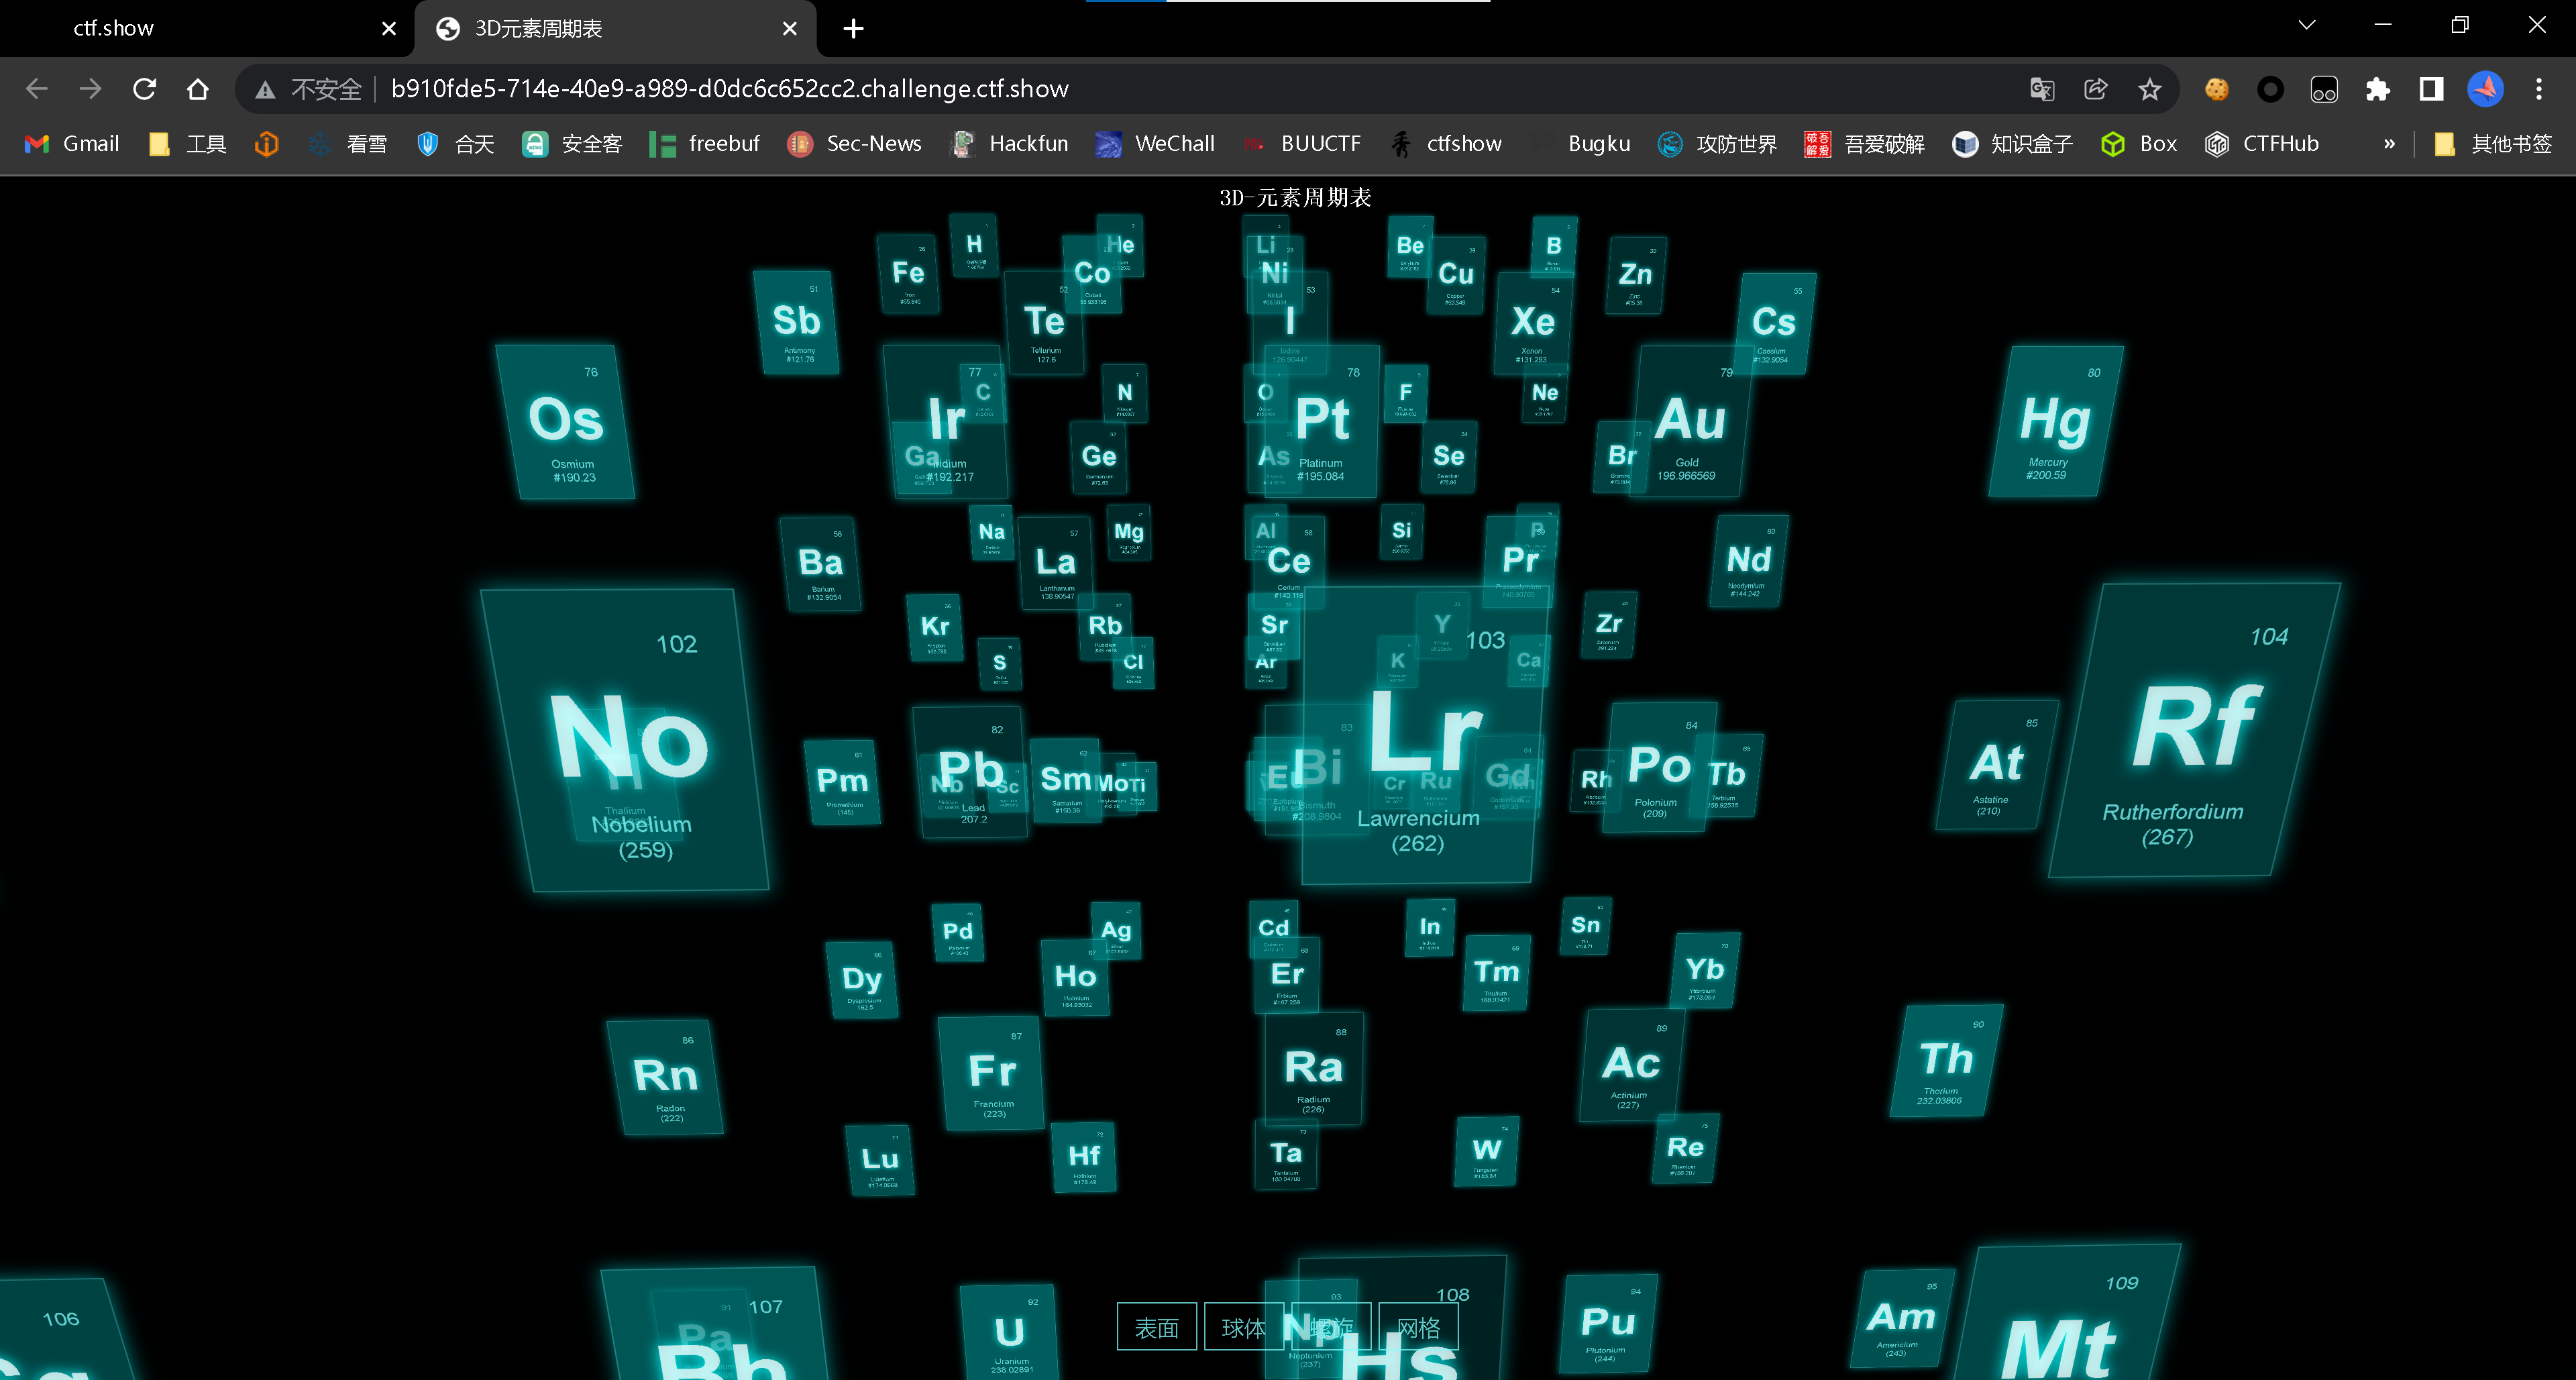The image size is (2576, 1380).
Task: Click inside the address bar
Action: click(1200, 88)
